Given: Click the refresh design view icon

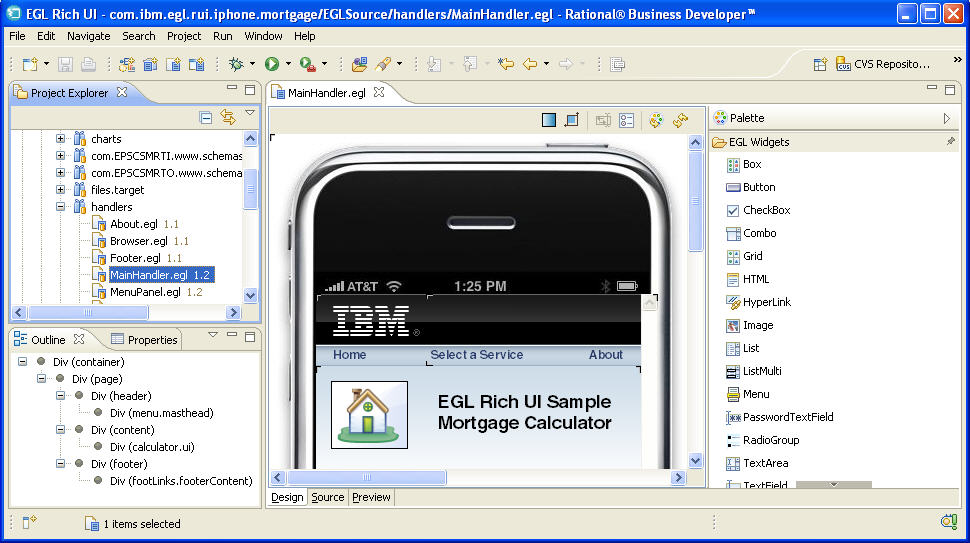Looking at the screenshot, I should tap(680, 120).
